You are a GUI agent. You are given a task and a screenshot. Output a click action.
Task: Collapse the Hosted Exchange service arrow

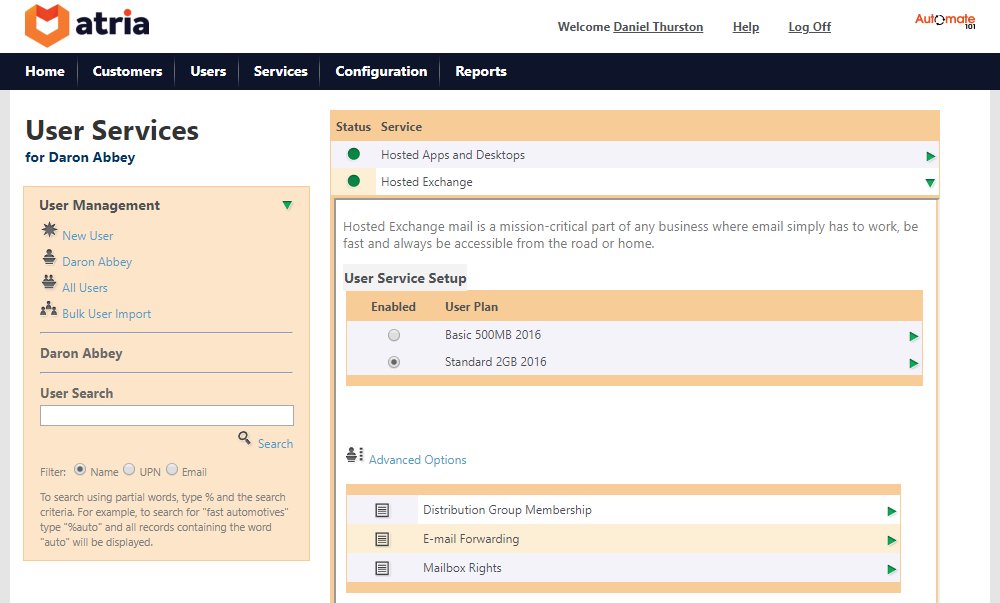[x=930, y=183]
